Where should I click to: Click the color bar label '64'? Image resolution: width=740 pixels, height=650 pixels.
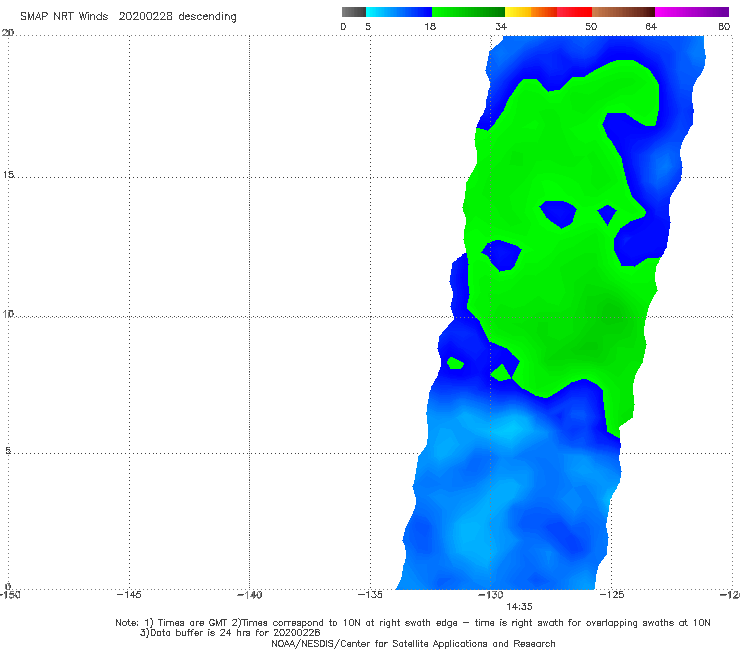[651, 27]
